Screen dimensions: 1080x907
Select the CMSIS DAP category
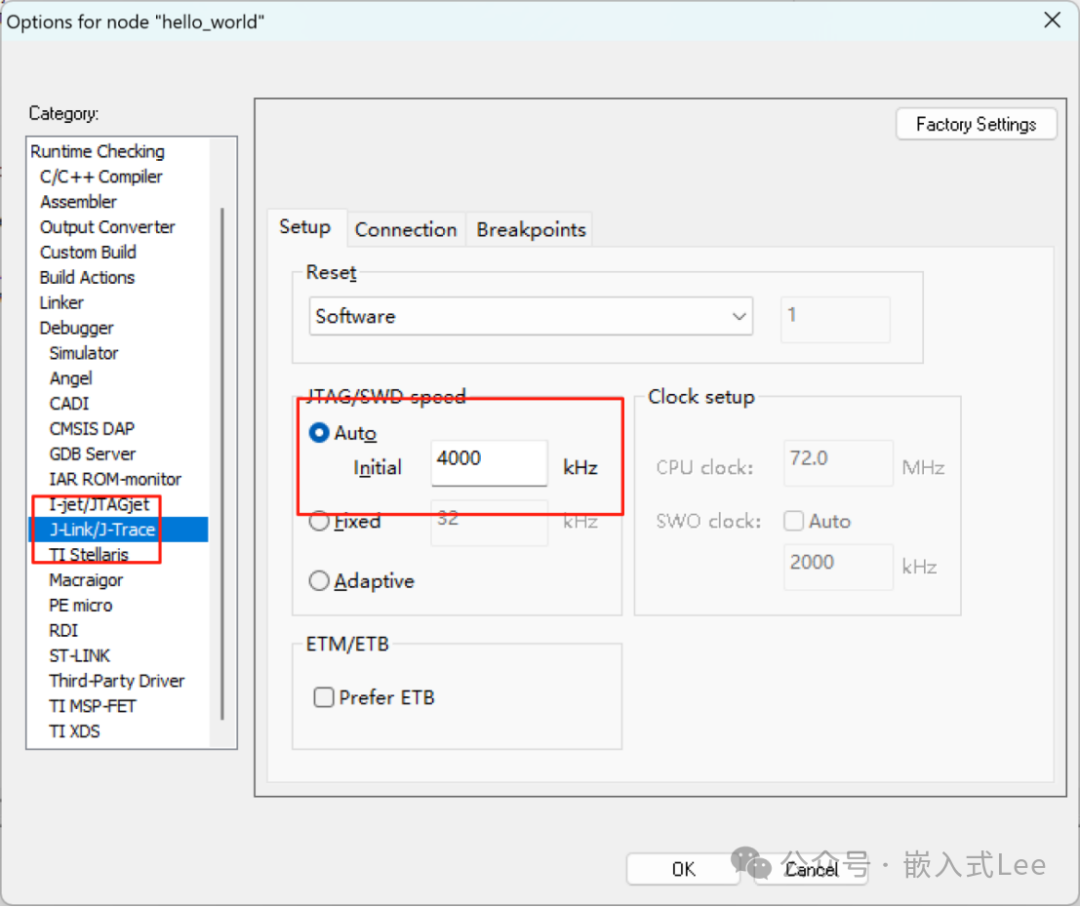coord(91,428)
